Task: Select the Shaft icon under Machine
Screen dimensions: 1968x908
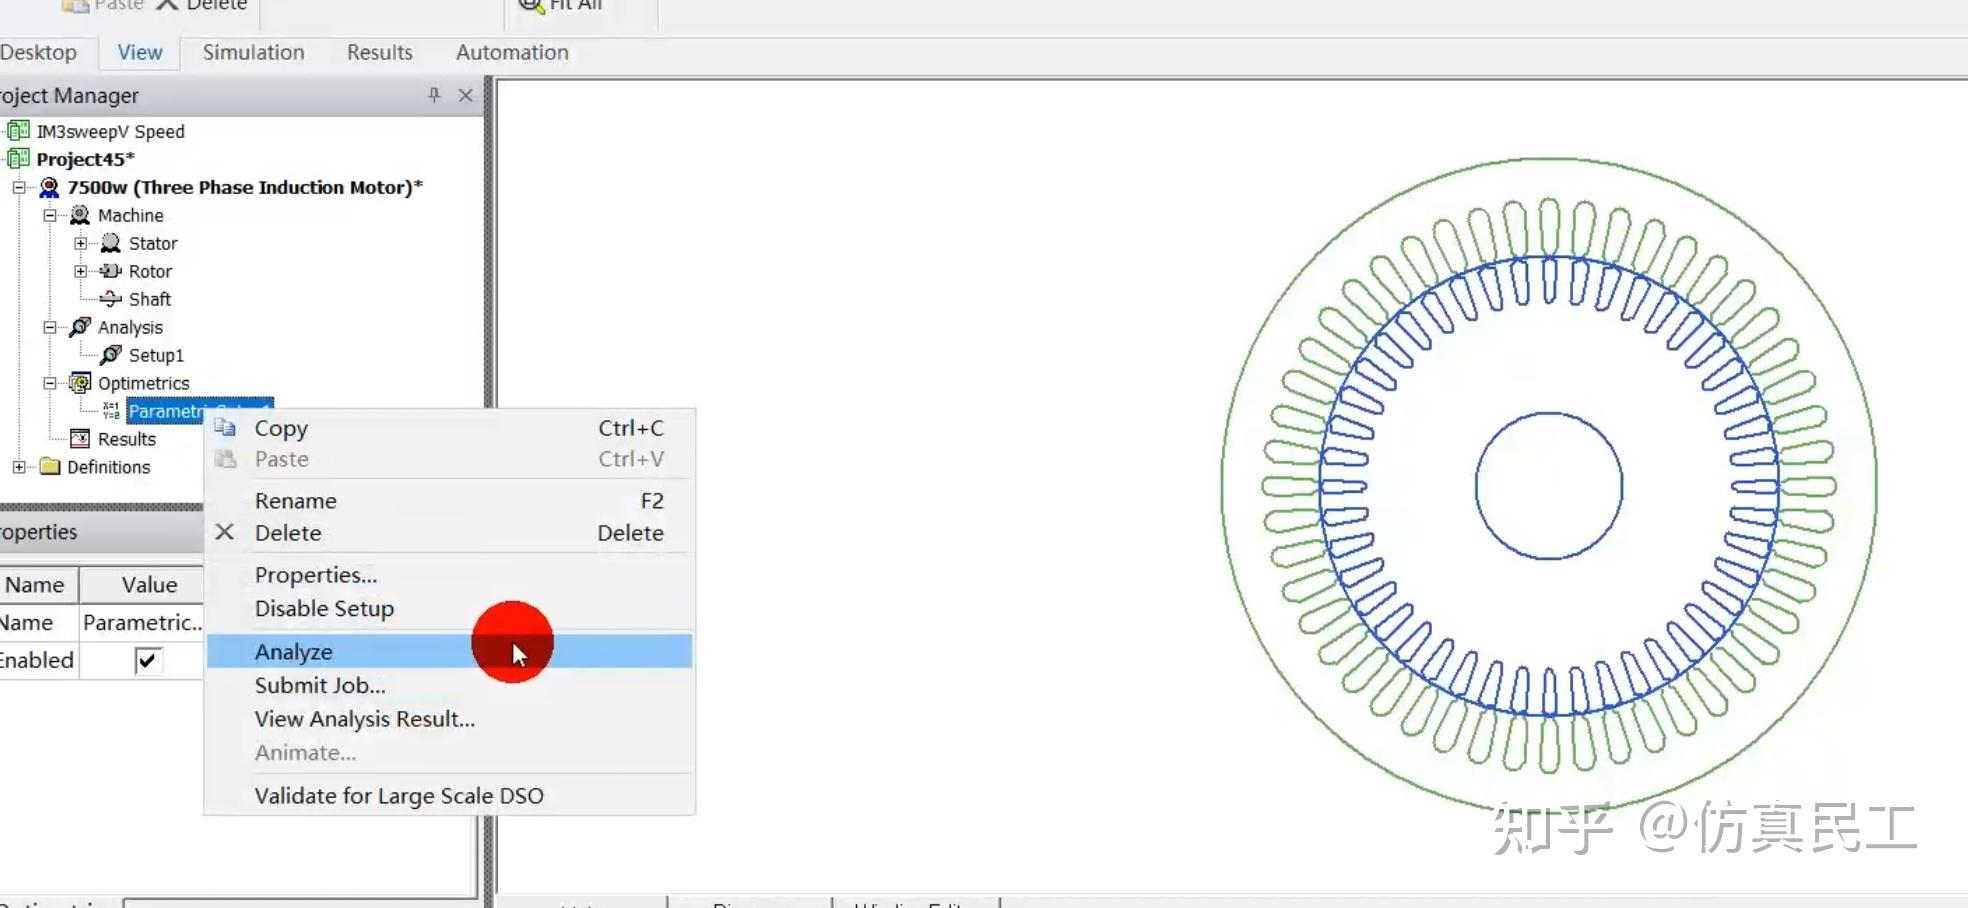Action: pyautogui.click(x=111, y=298)
